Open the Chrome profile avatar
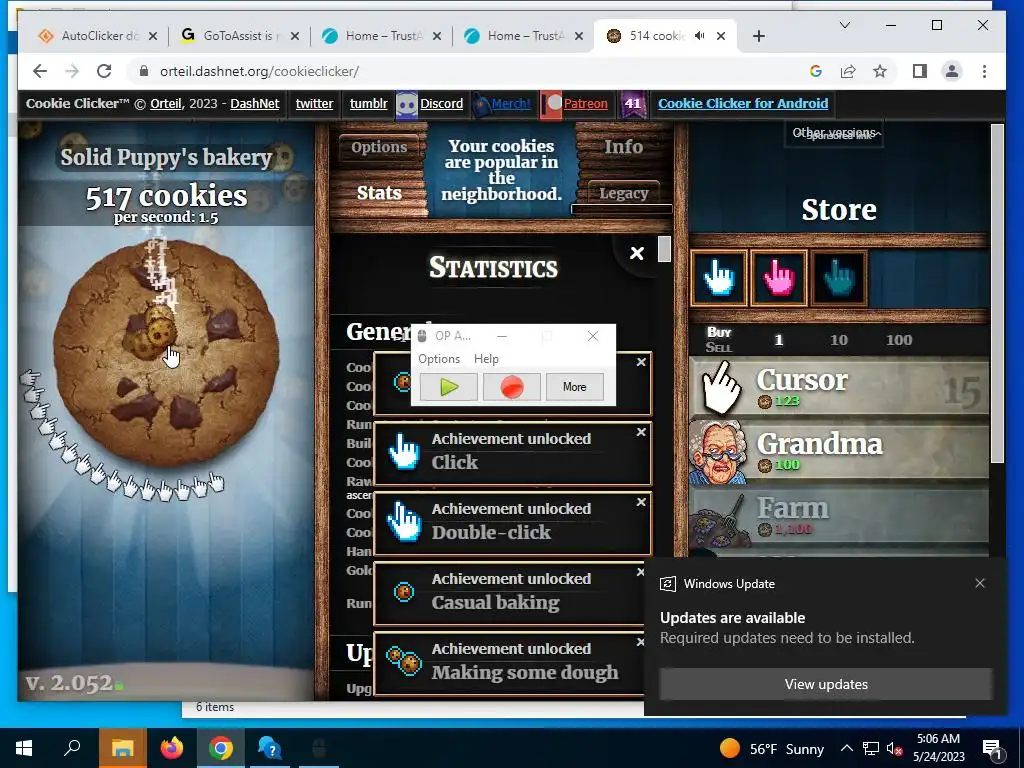 (x=952, y=71)
